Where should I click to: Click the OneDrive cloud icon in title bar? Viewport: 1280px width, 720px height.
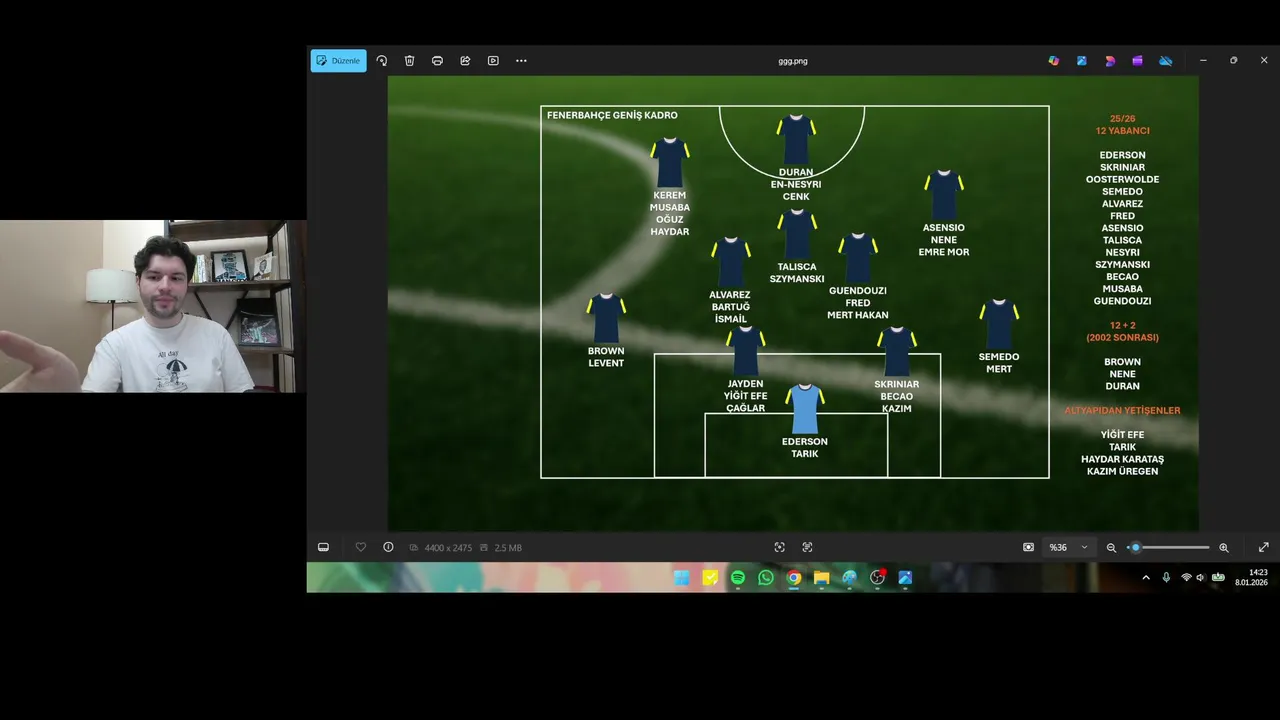[1165, 61]
